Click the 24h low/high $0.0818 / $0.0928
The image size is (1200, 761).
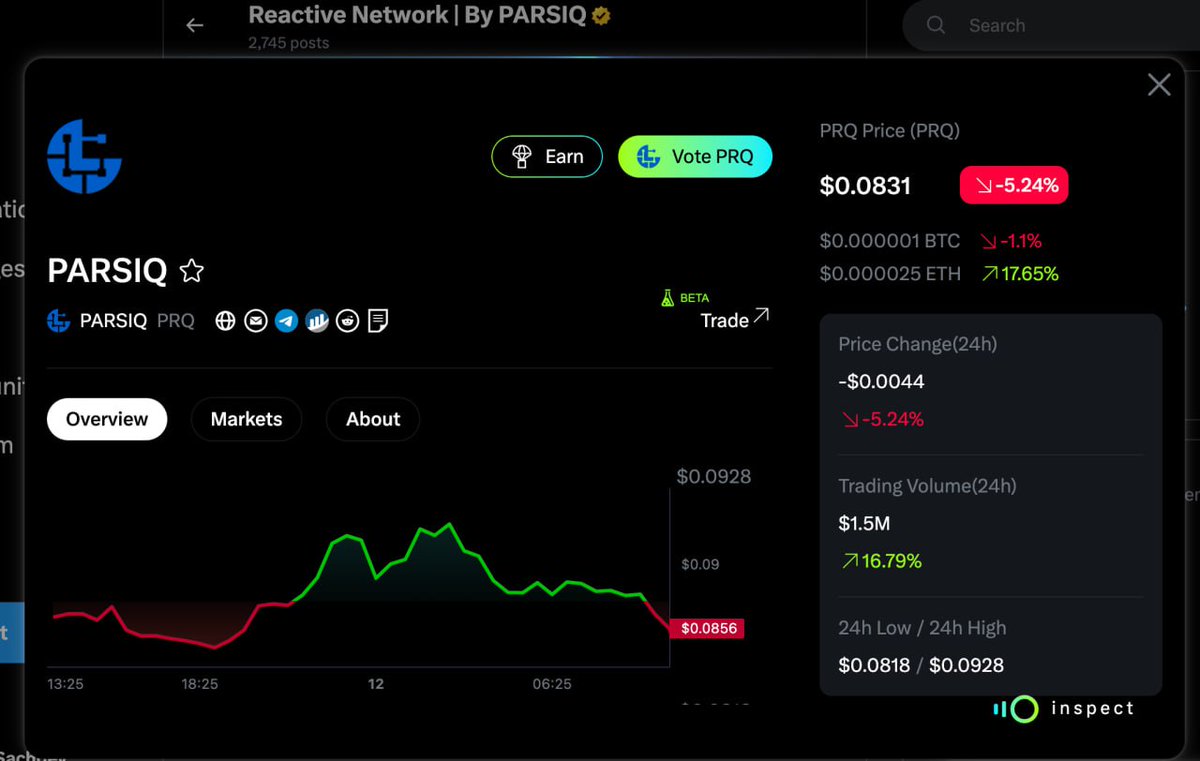[921, 665]
